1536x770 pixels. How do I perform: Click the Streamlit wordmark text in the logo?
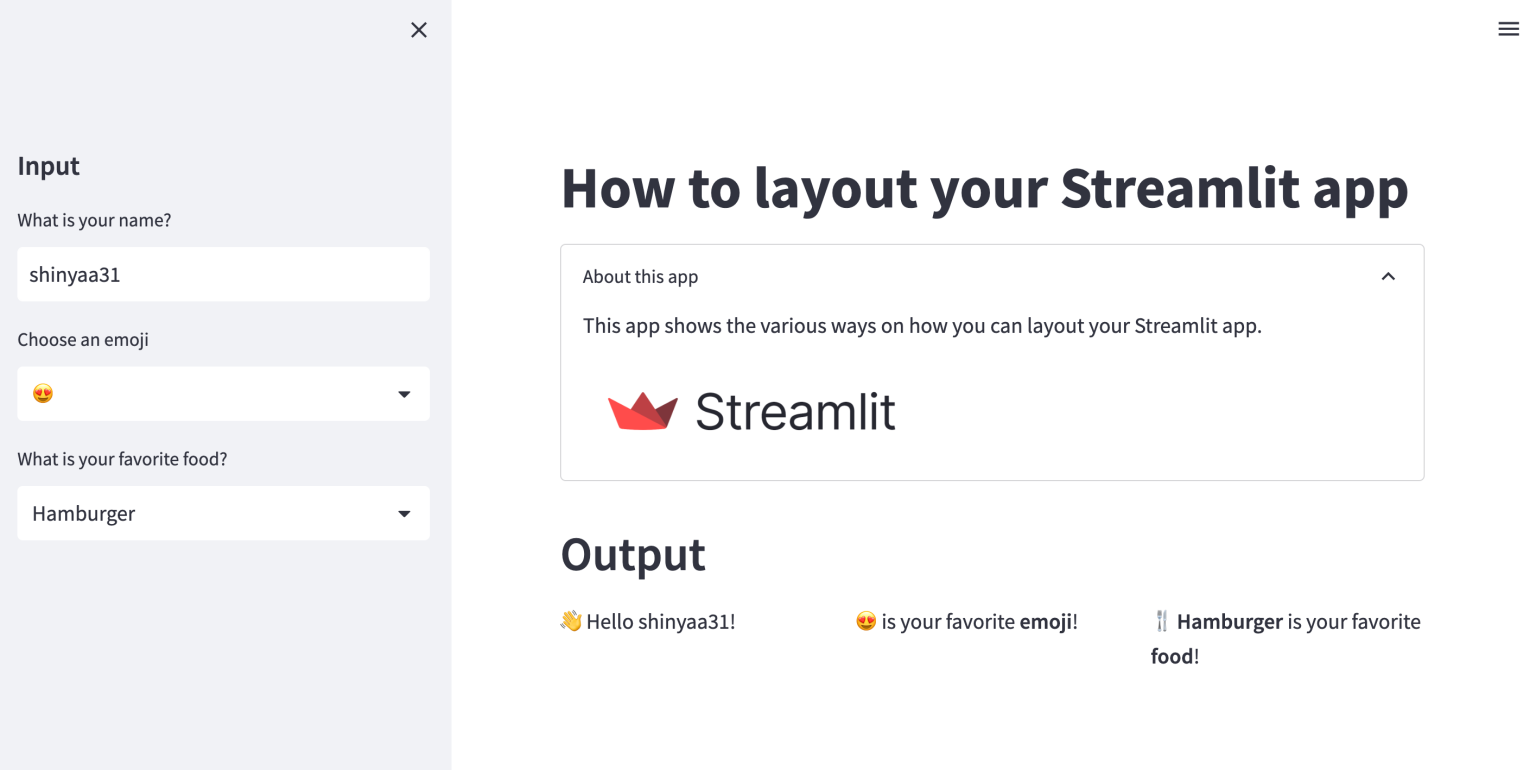795,411
